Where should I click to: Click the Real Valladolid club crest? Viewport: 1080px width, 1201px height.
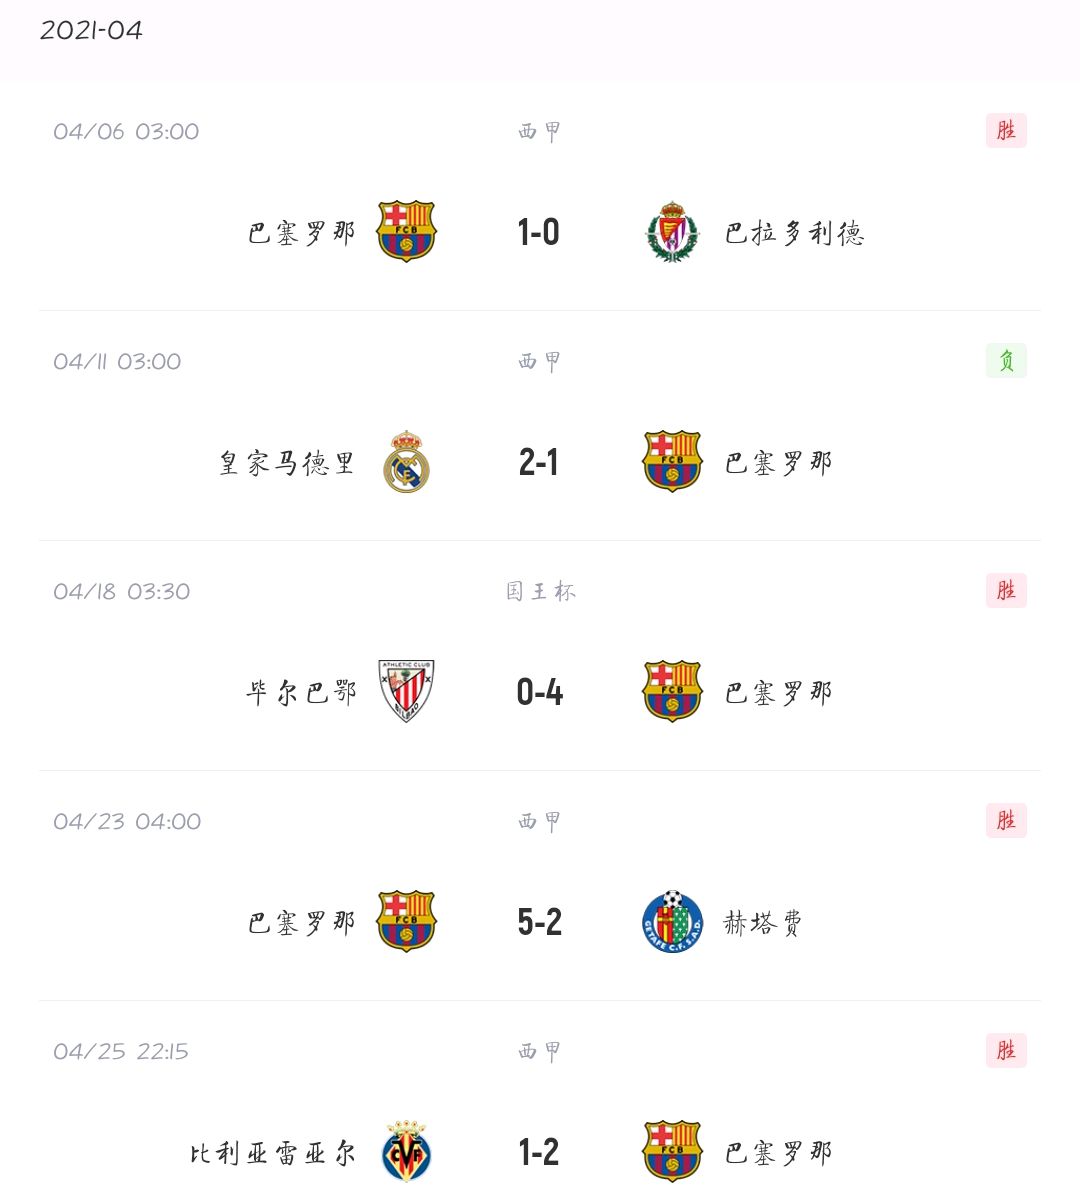pyautogui.click(x=672, y=232)
